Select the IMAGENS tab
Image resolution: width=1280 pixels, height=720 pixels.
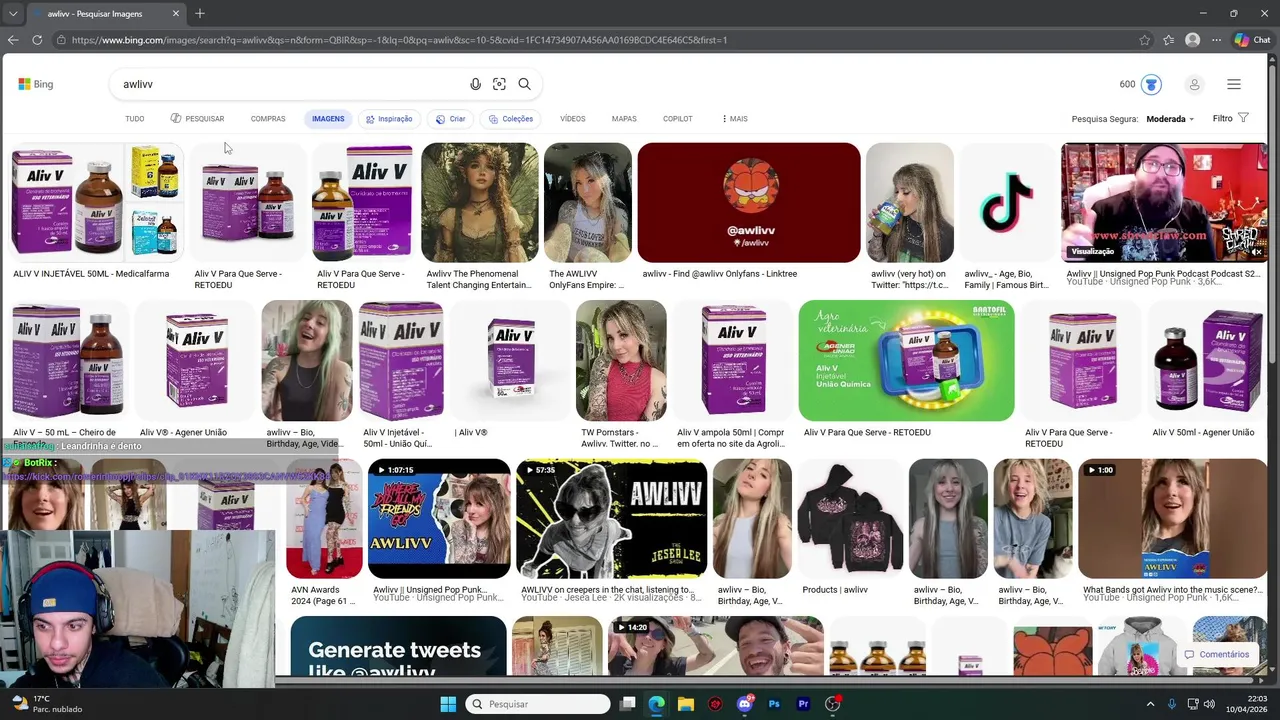pyautogui.click(x=328, y=119)
